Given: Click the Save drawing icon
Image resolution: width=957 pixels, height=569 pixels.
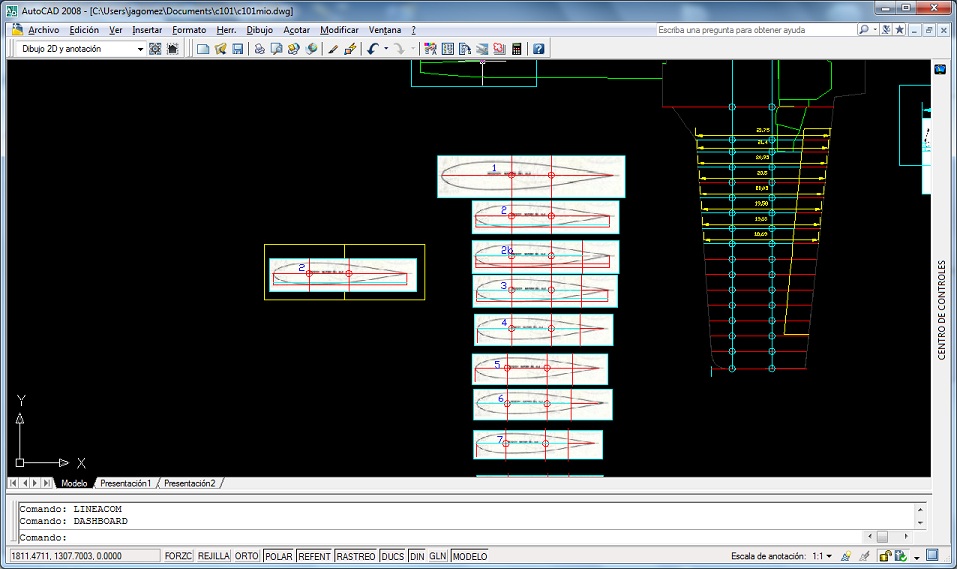Looking at the screenshot, I should 237,49.
